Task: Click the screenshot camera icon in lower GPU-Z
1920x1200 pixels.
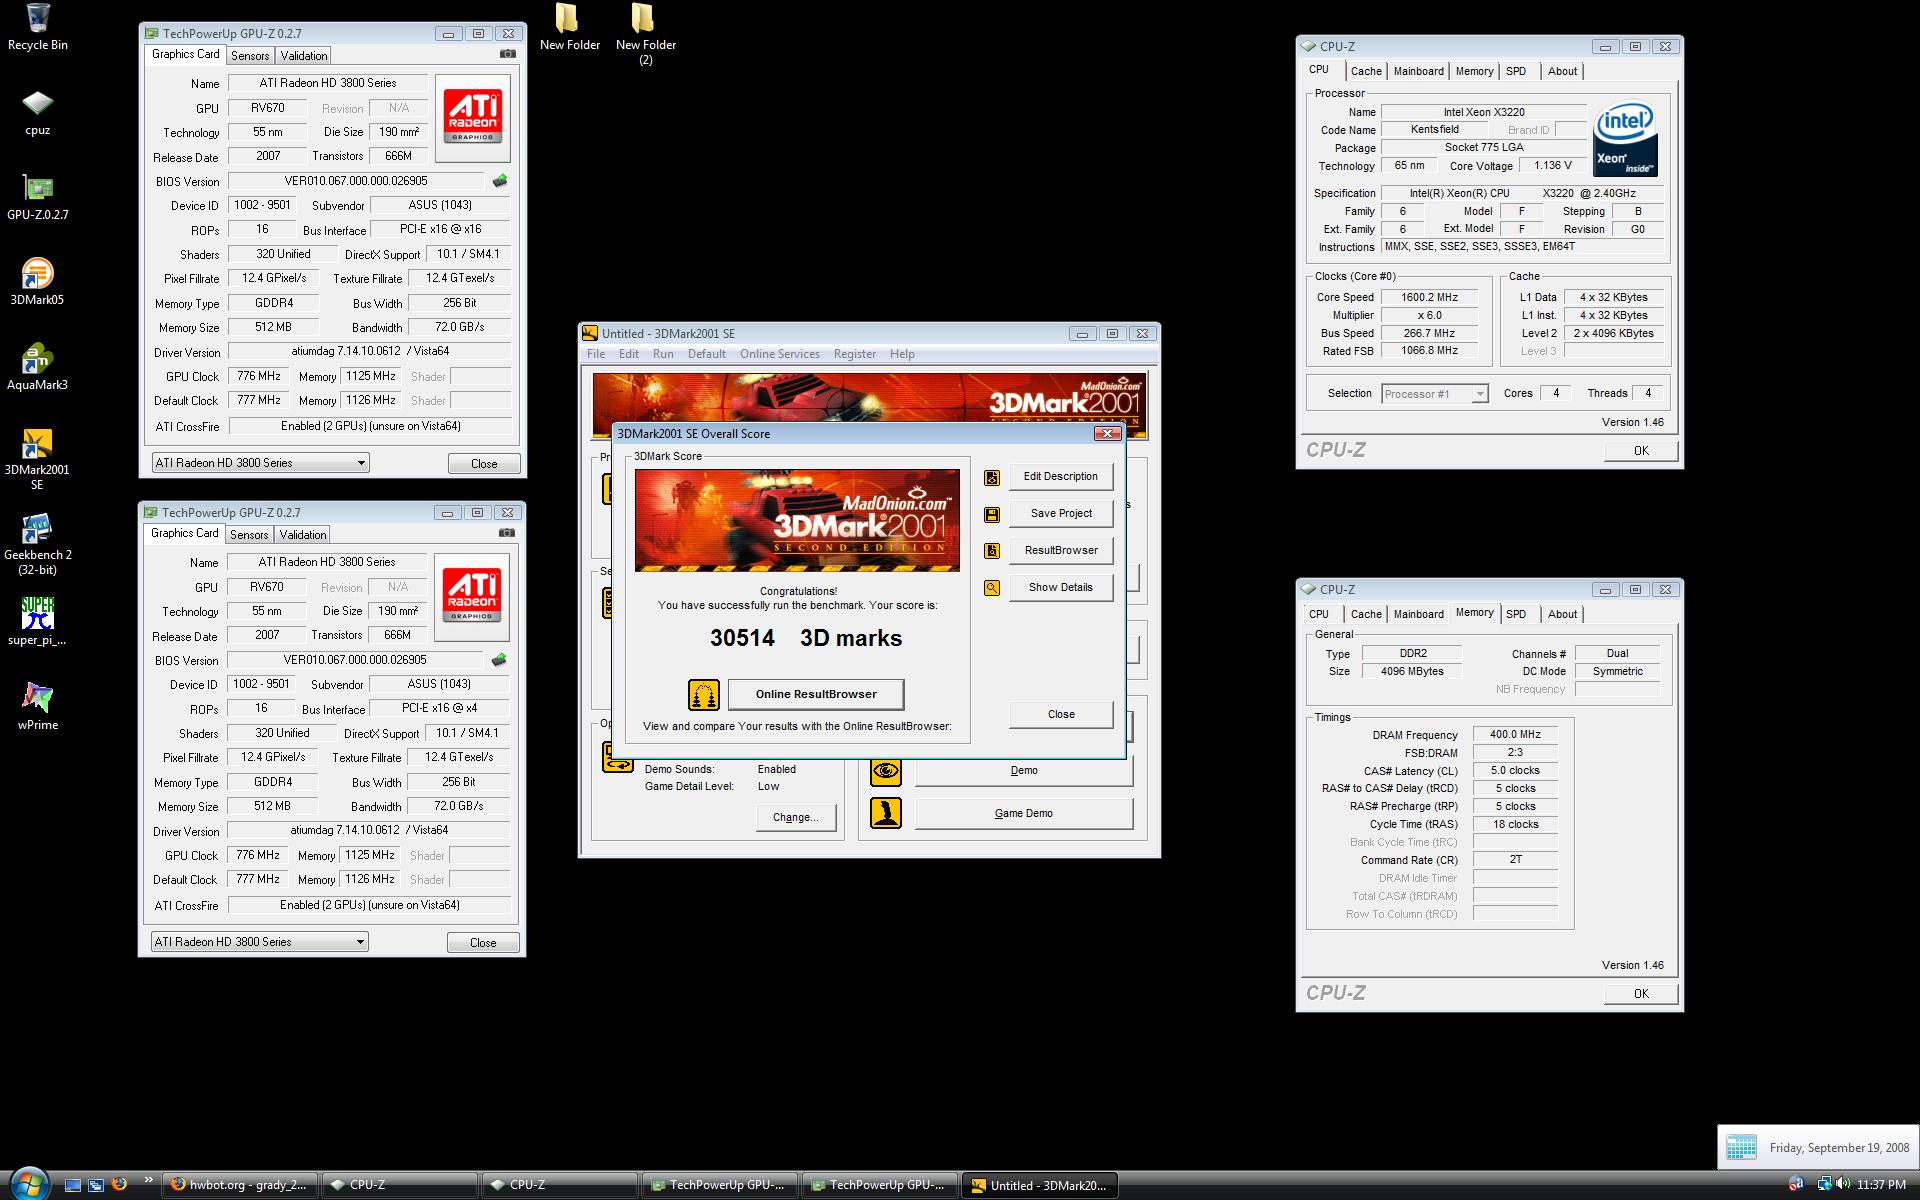Action: 507,533
